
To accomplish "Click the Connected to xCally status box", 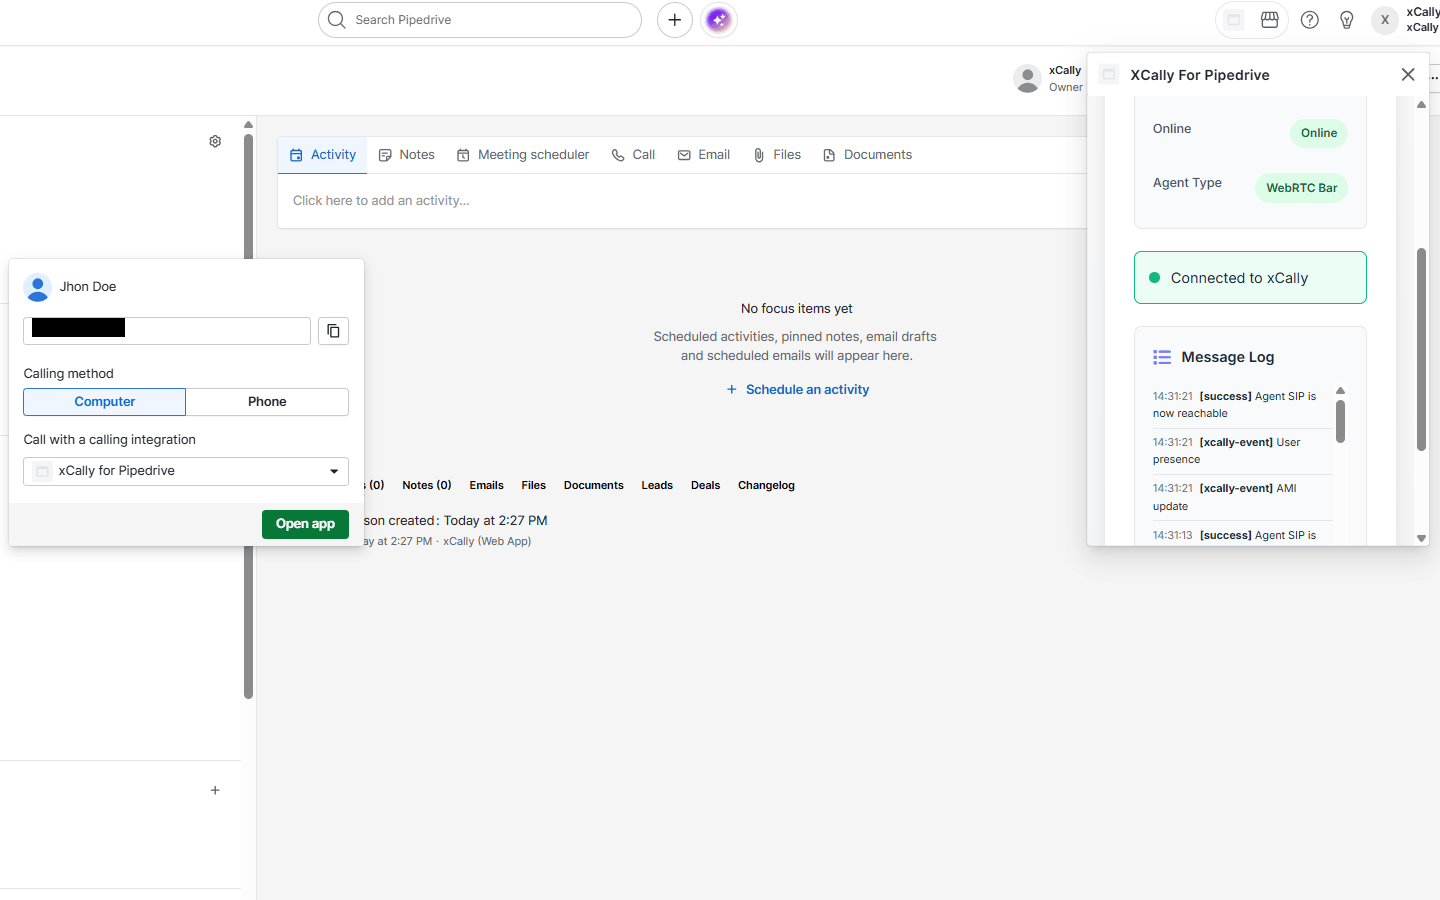I will click(1250, 278).
